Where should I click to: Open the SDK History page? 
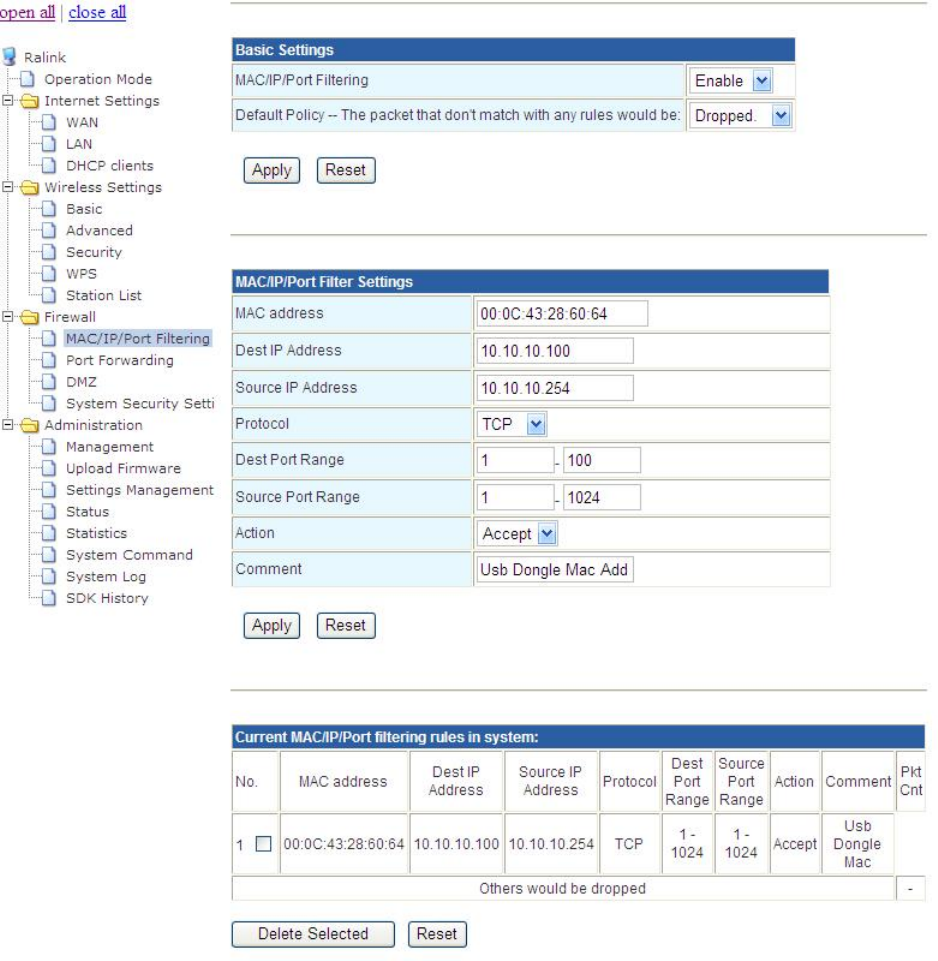(107, 598)
